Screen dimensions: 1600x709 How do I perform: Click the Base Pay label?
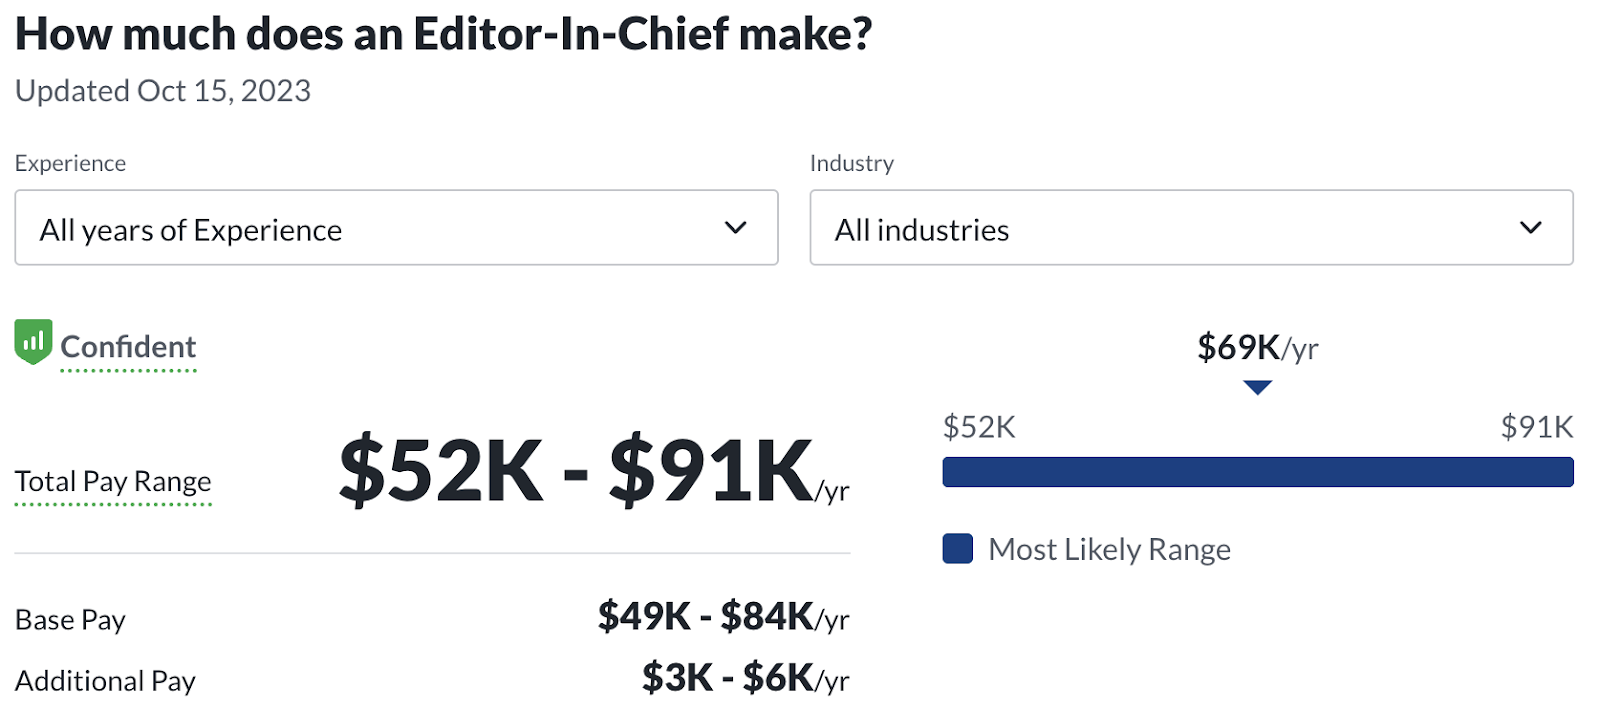point(70,620)
